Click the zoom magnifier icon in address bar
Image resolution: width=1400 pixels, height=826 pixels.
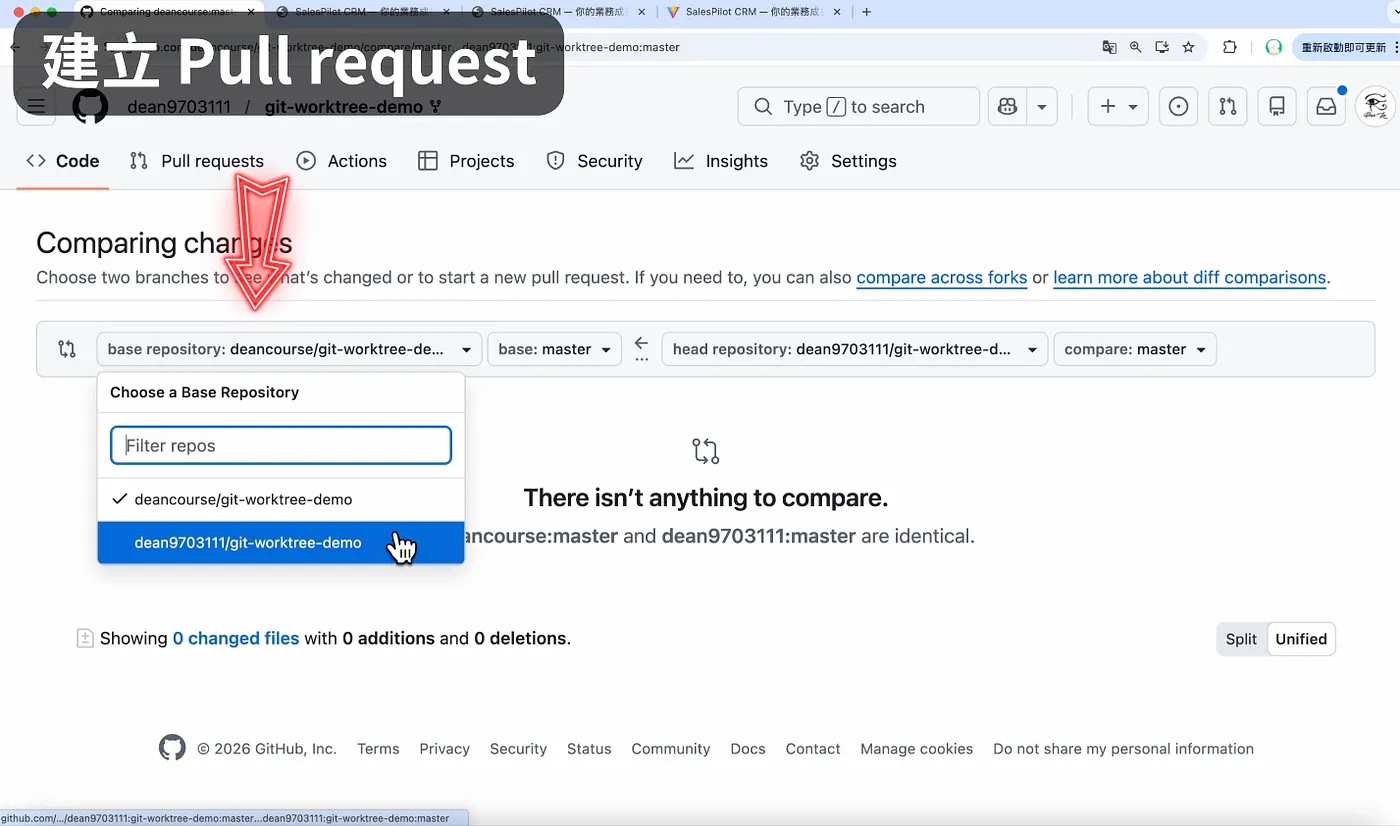(x=1135, y=47)
